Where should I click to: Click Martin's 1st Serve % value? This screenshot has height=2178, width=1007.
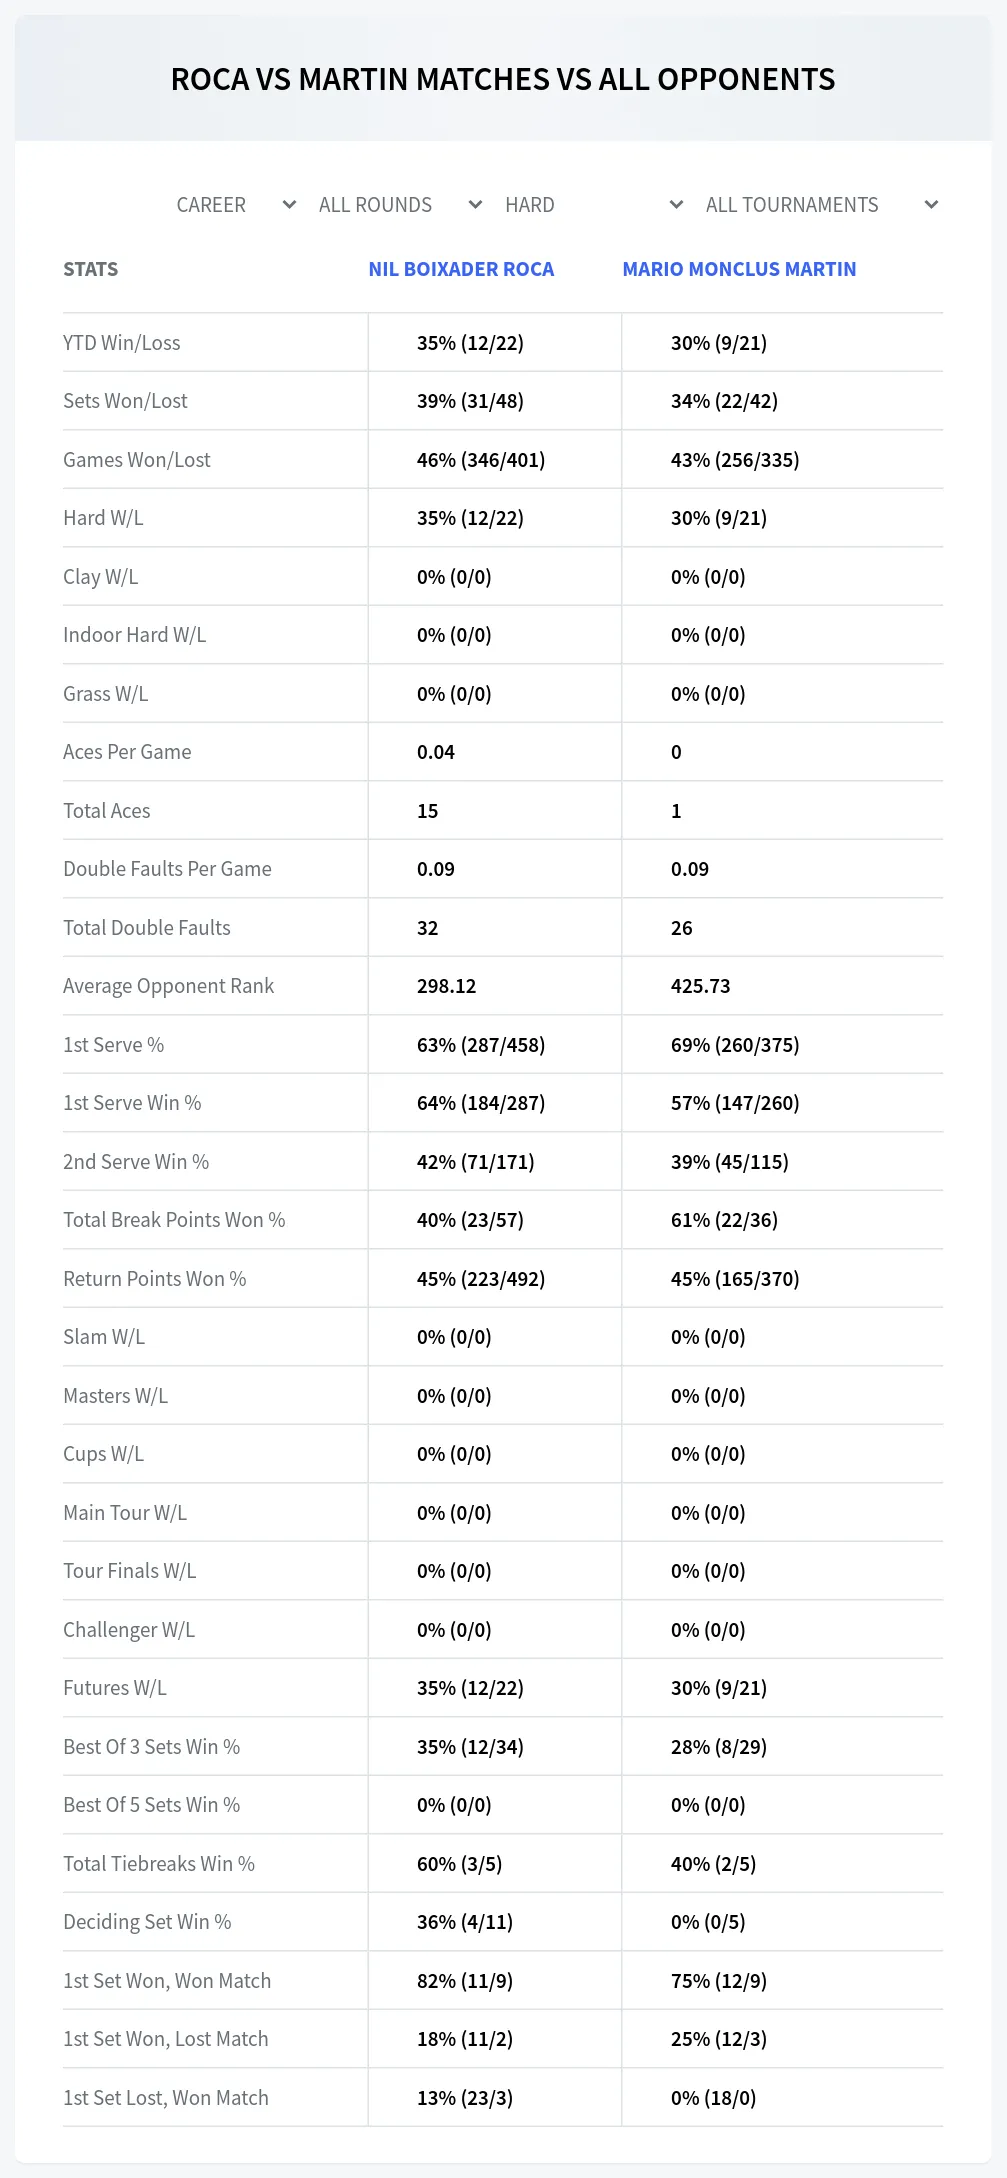click(x=735, y=1045)
